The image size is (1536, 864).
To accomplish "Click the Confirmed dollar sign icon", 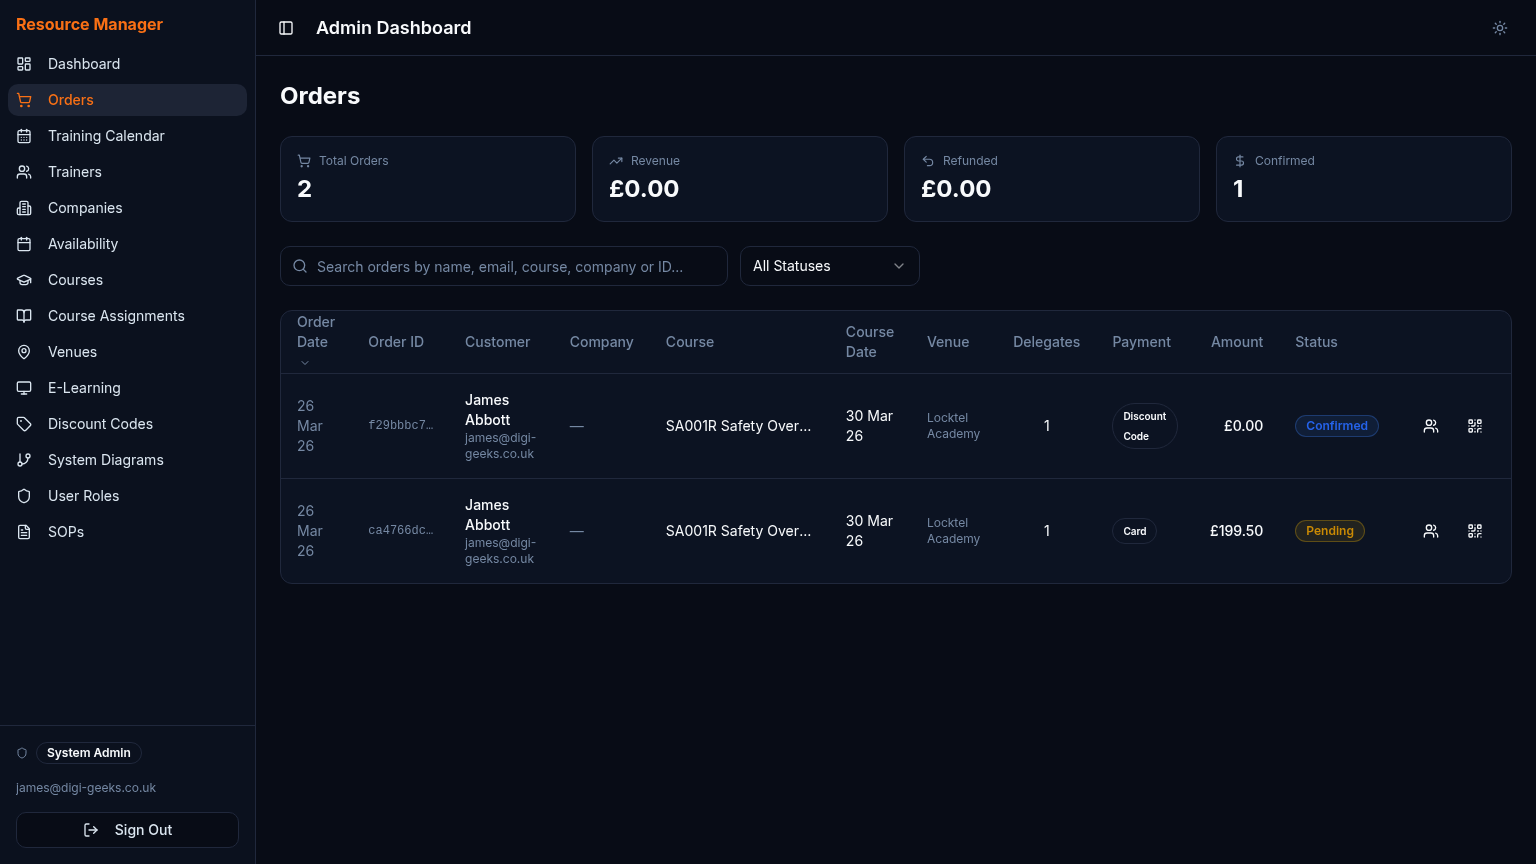I will pyautogui.click(x=1240, y=161).
